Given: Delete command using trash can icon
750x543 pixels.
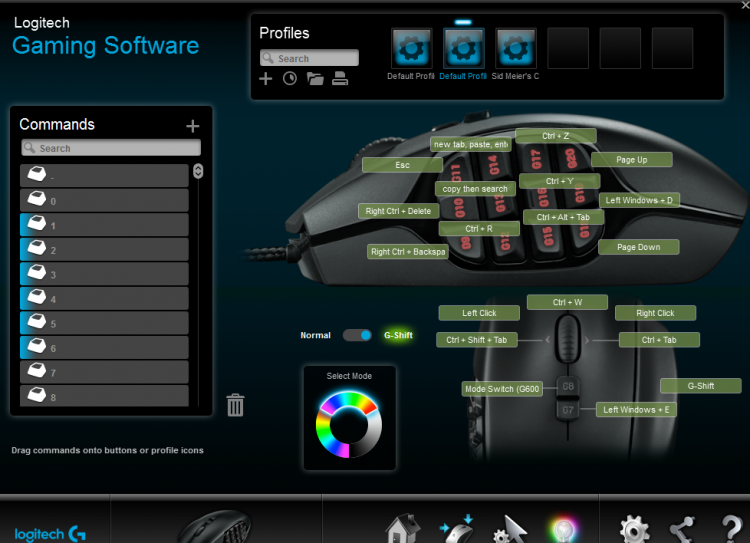Looking at the screenshot, I should coord(235,405).
